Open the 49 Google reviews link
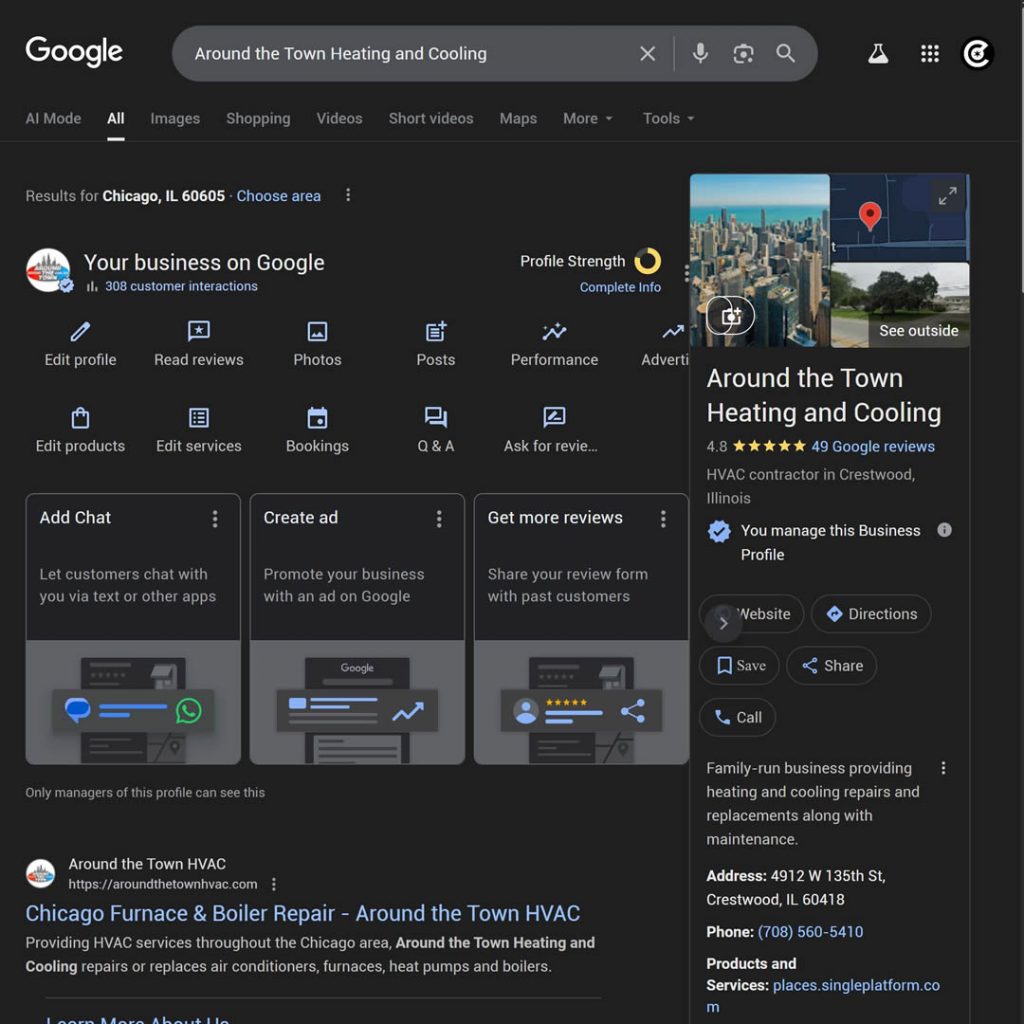The image size is (1024, 1024). coord(872,446)
